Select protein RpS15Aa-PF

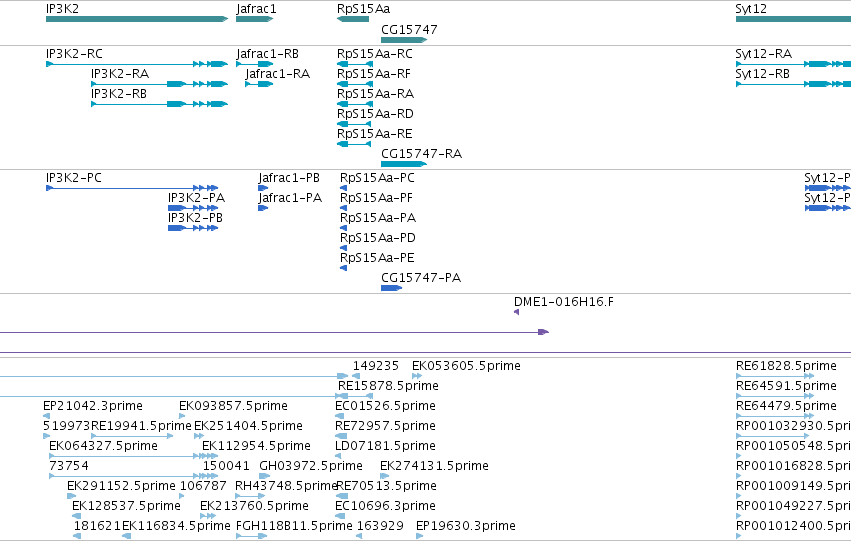(344, 208)
